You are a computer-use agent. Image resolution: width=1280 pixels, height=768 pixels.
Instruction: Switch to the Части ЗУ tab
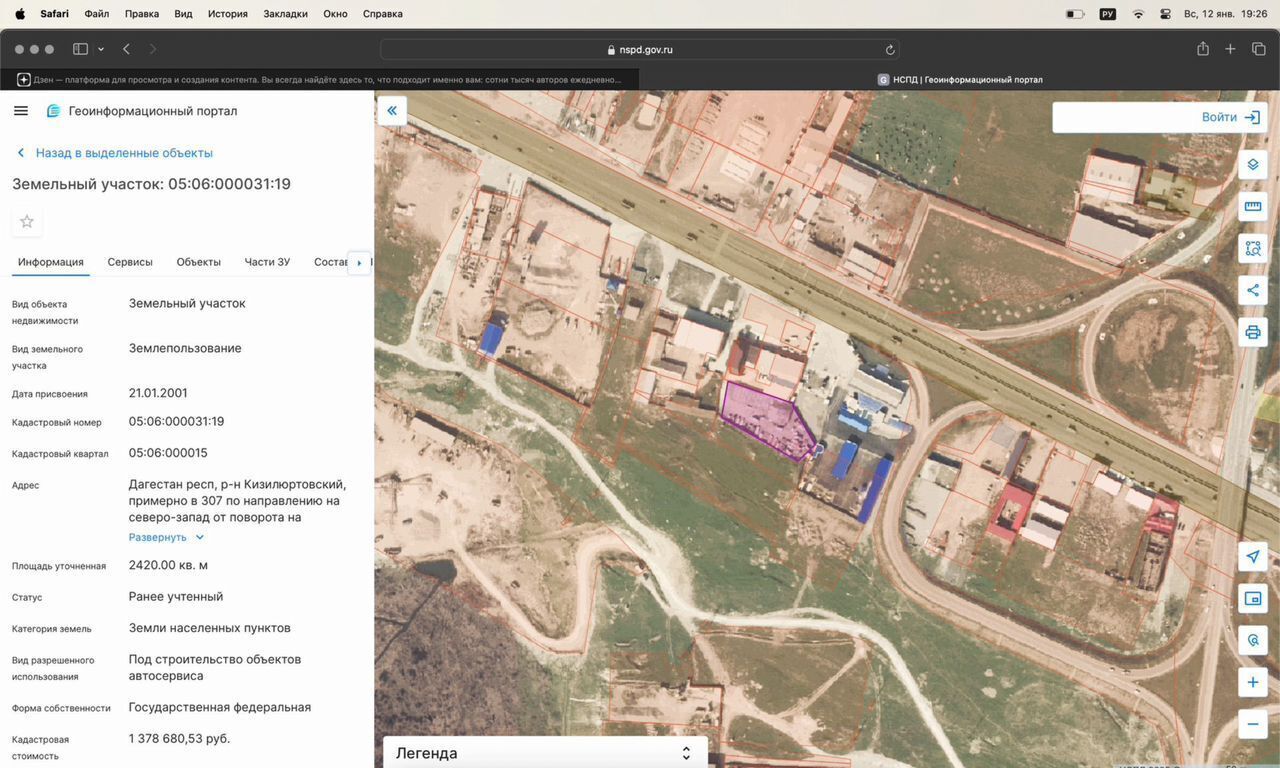pyautogui.click(x=267, y=262)
